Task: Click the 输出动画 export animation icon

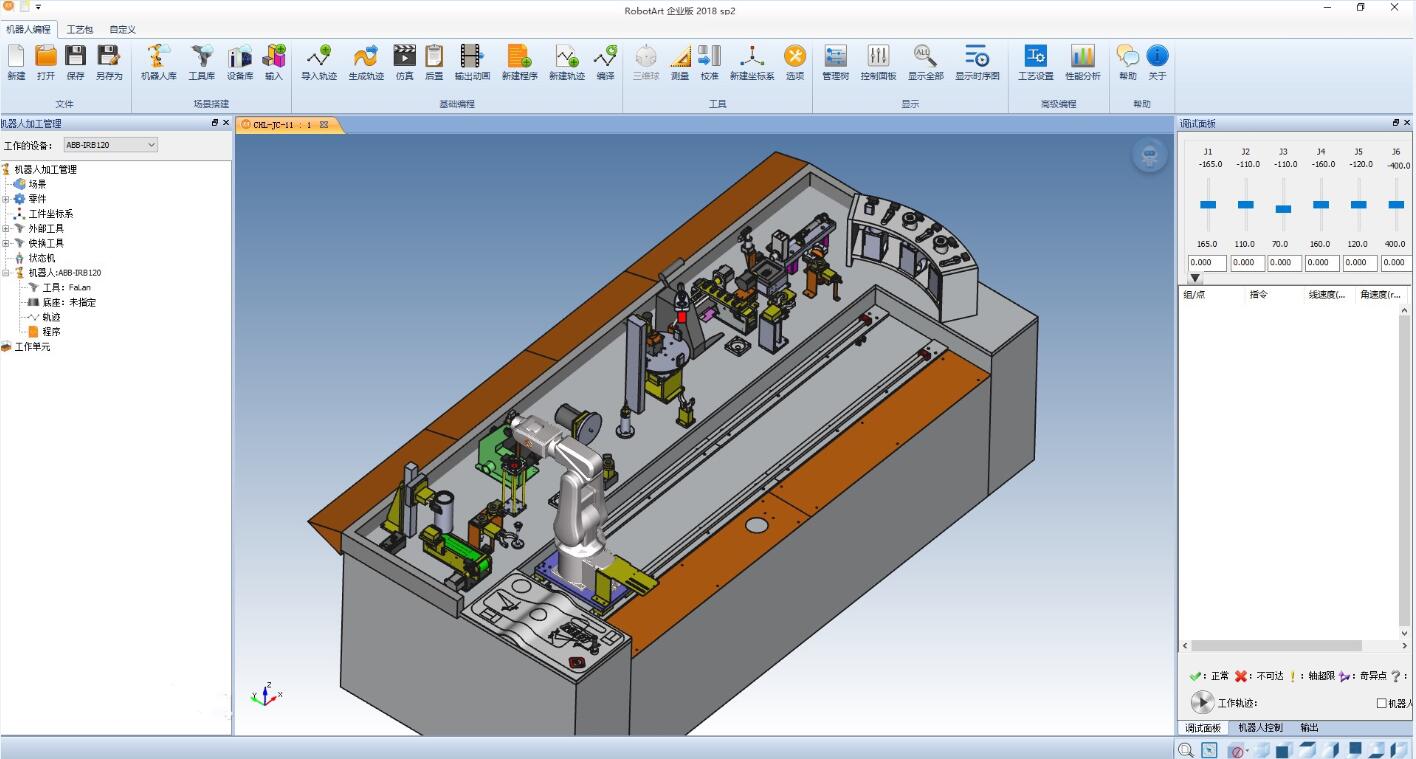Action: pos(471,62)
